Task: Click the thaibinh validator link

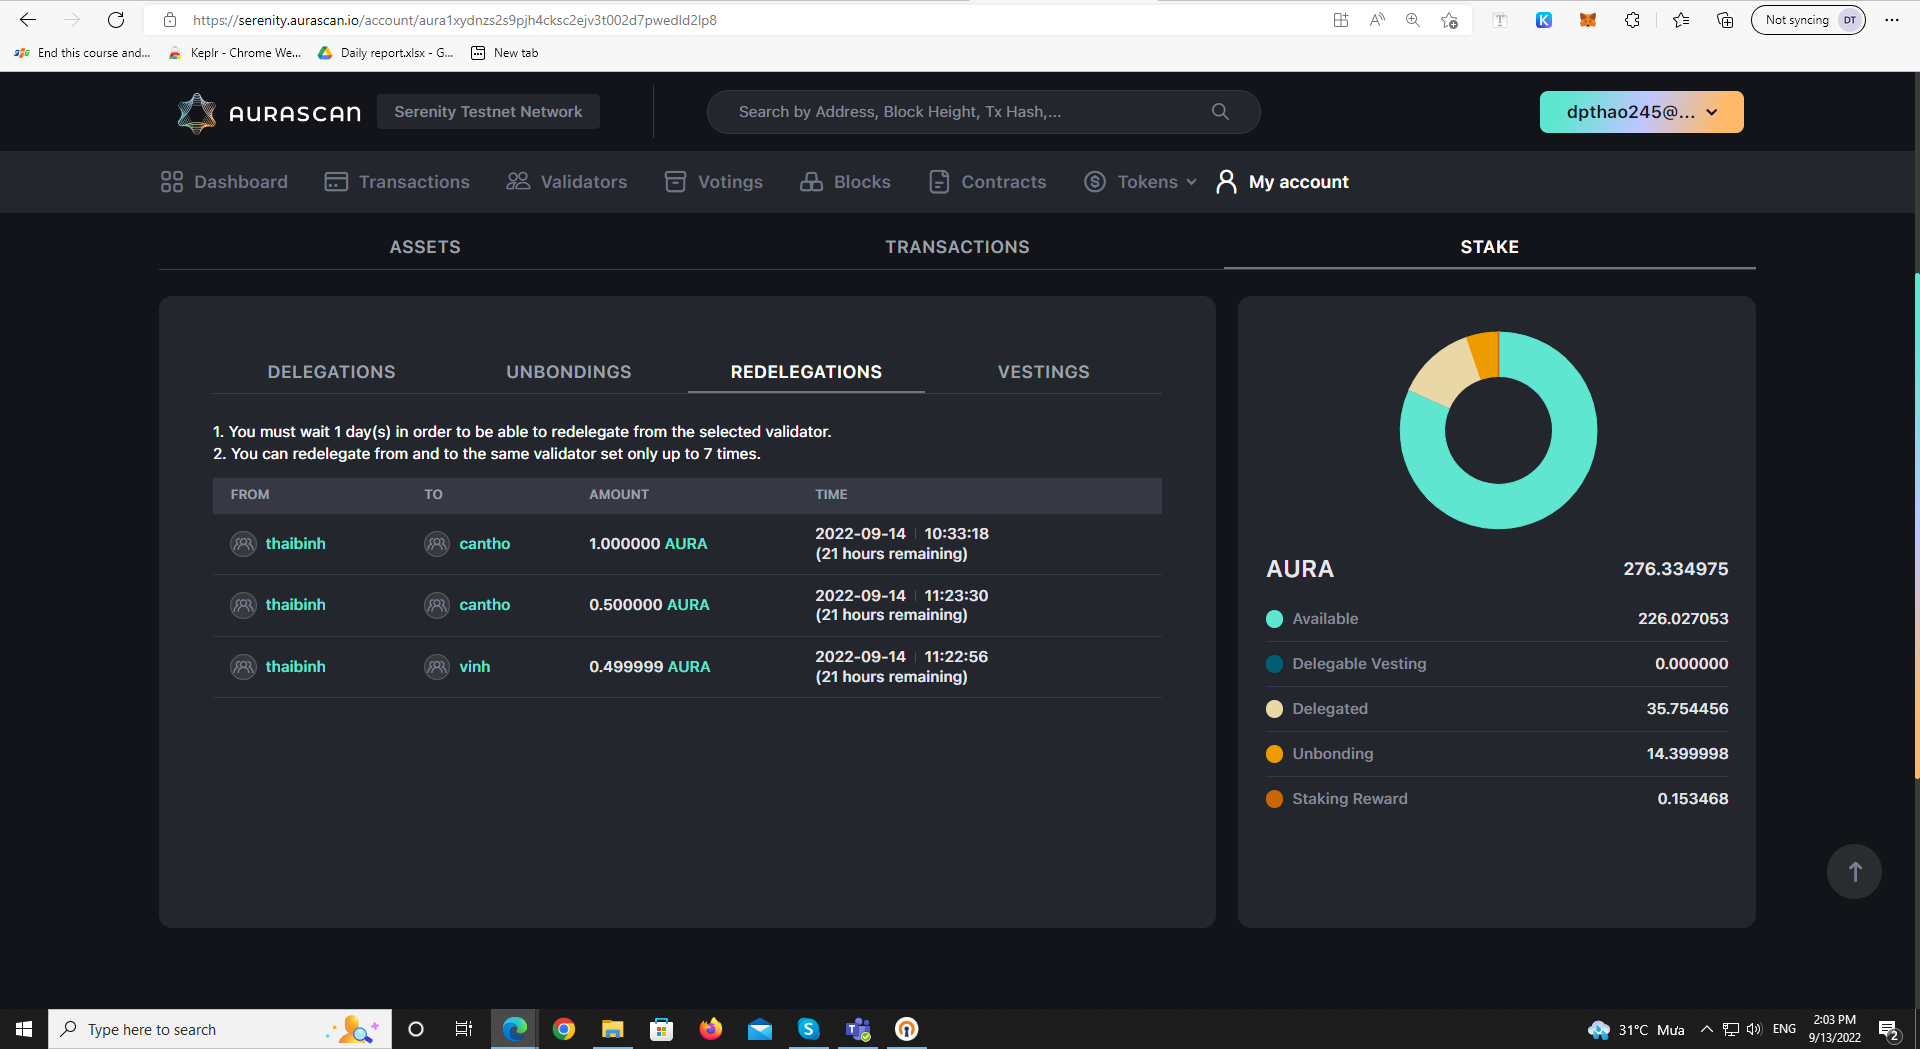Action: pyautogui.click(x=295, y=543)
